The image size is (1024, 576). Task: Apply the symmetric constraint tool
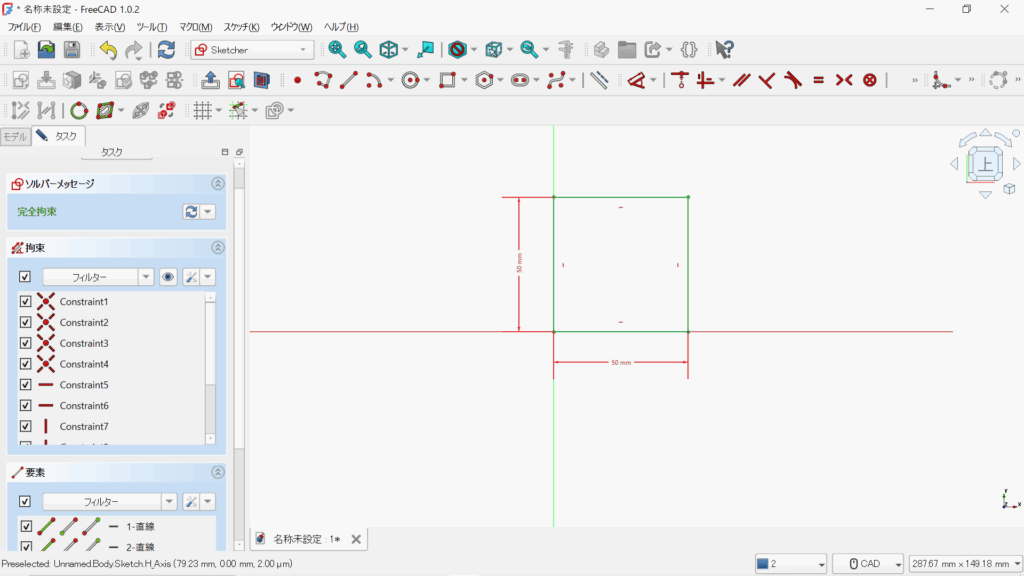pyautogui.click(x=844, y=80)
